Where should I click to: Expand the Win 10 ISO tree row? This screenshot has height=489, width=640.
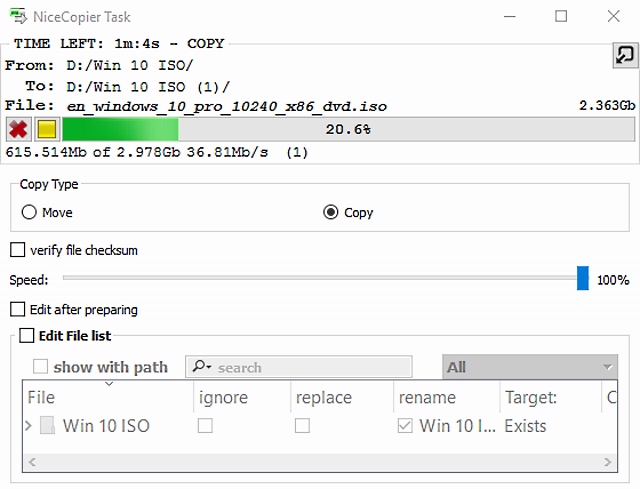28,426
